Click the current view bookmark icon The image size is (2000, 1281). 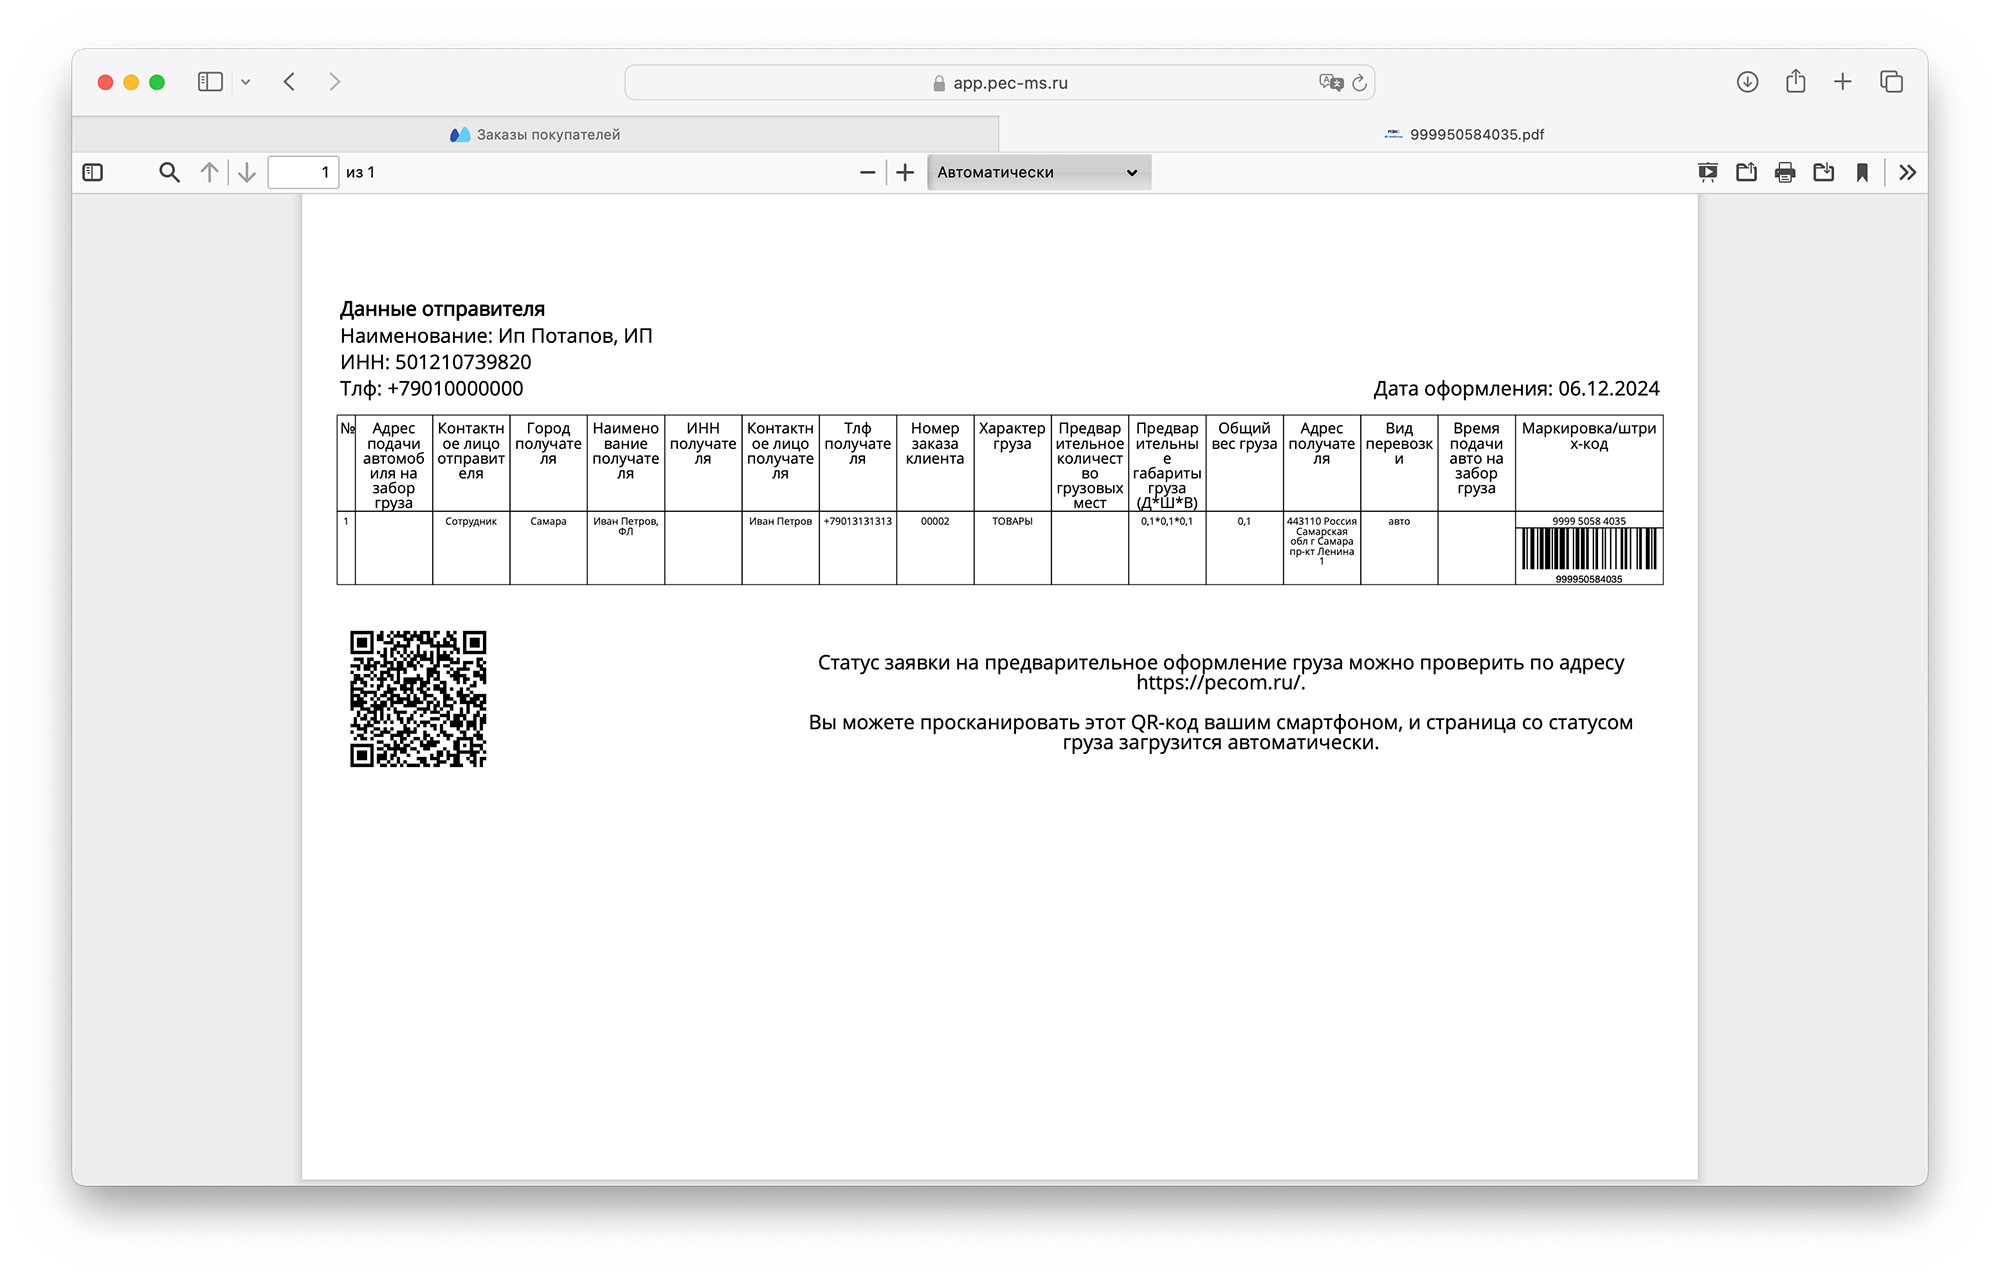coord(1862,173)
